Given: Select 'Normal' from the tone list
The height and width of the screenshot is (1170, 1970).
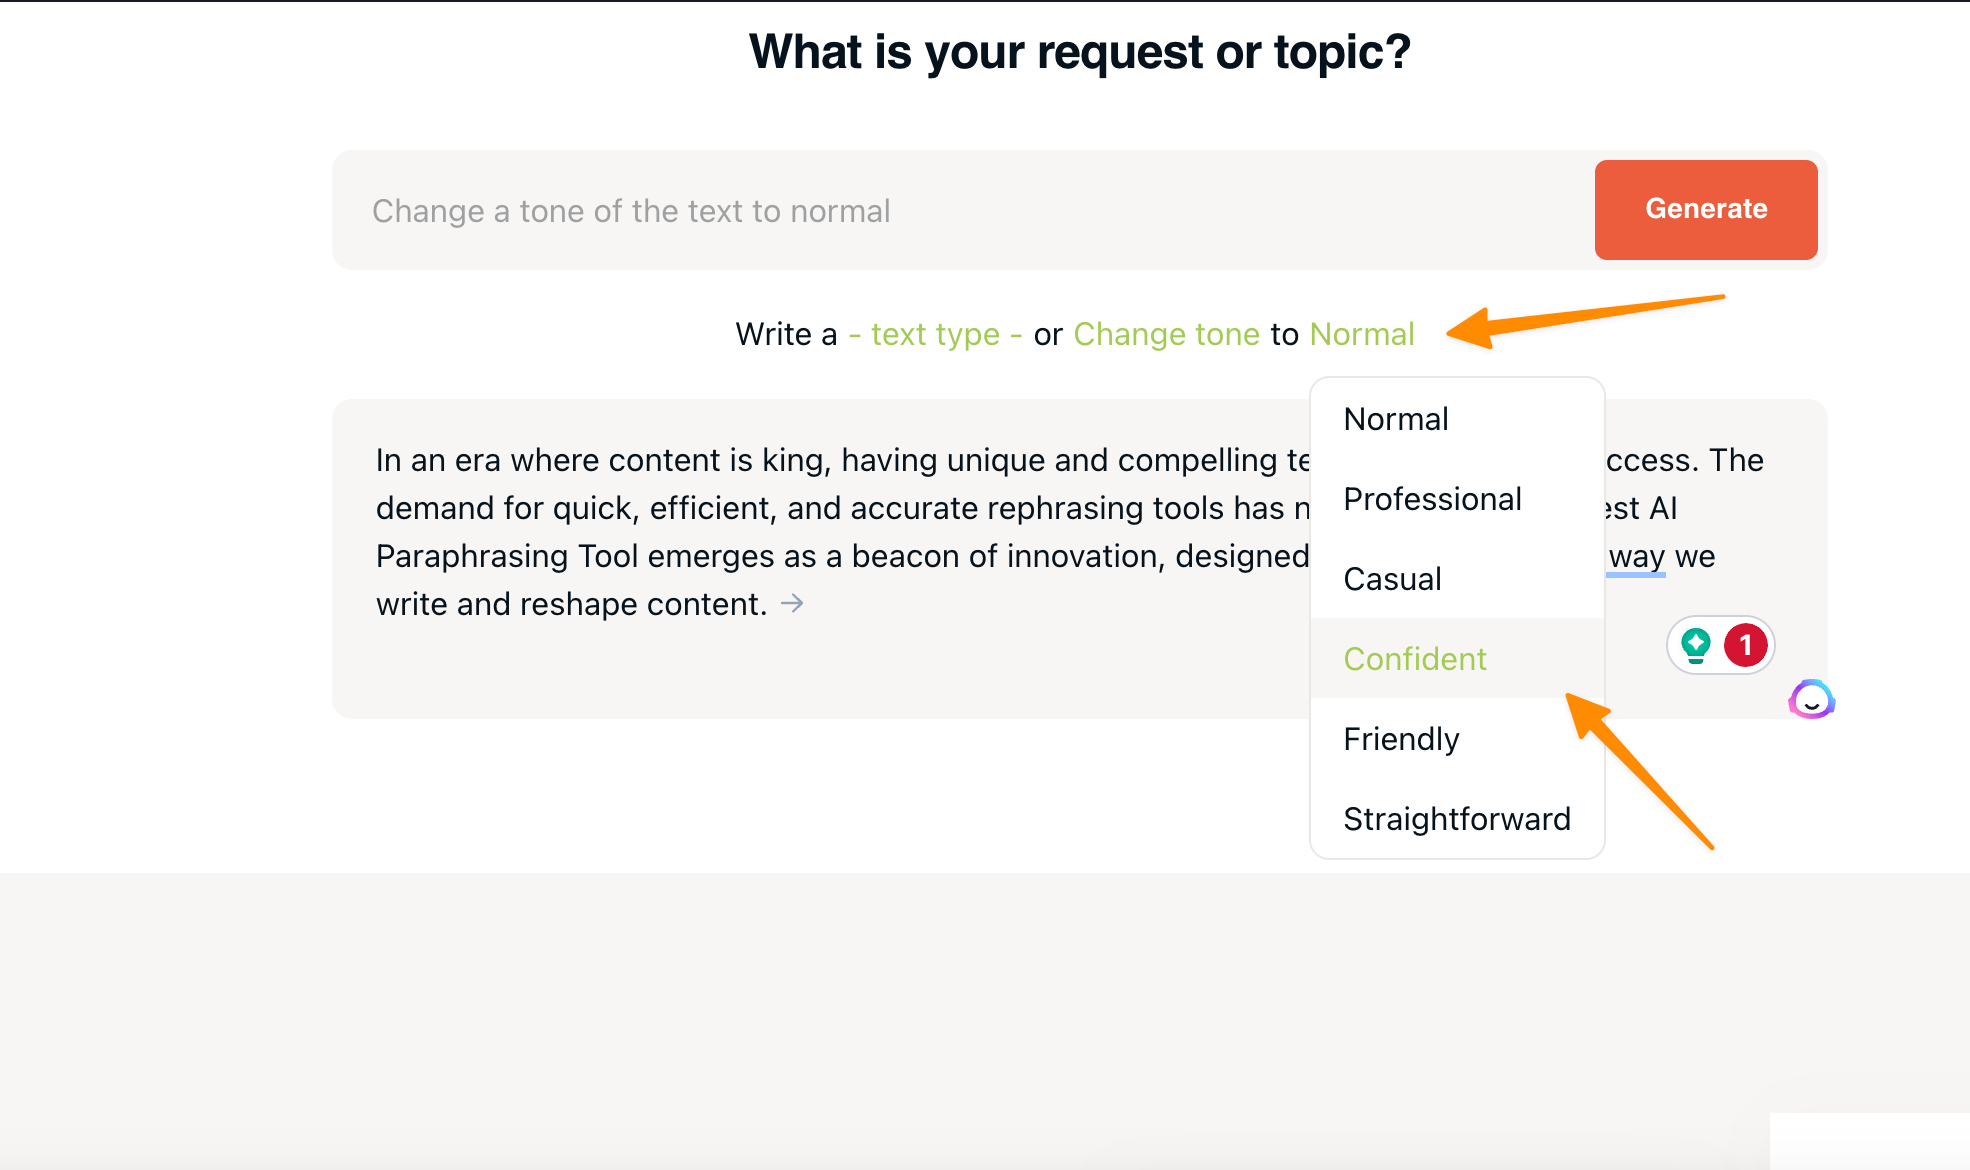Looking at the screenshot, I should tap(1396, 419).
